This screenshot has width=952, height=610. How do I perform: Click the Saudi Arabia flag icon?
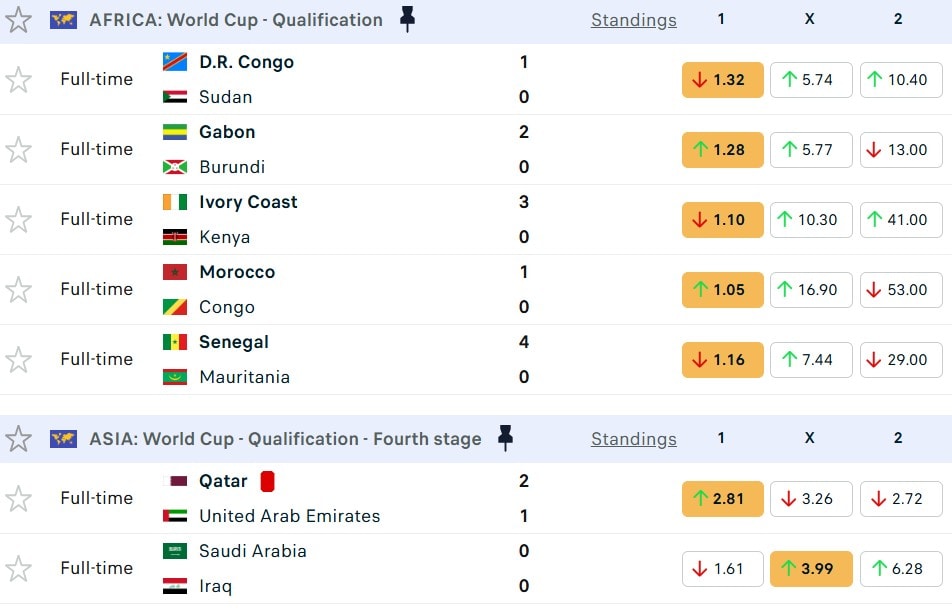pyautogui.click(x=175, y=551)
